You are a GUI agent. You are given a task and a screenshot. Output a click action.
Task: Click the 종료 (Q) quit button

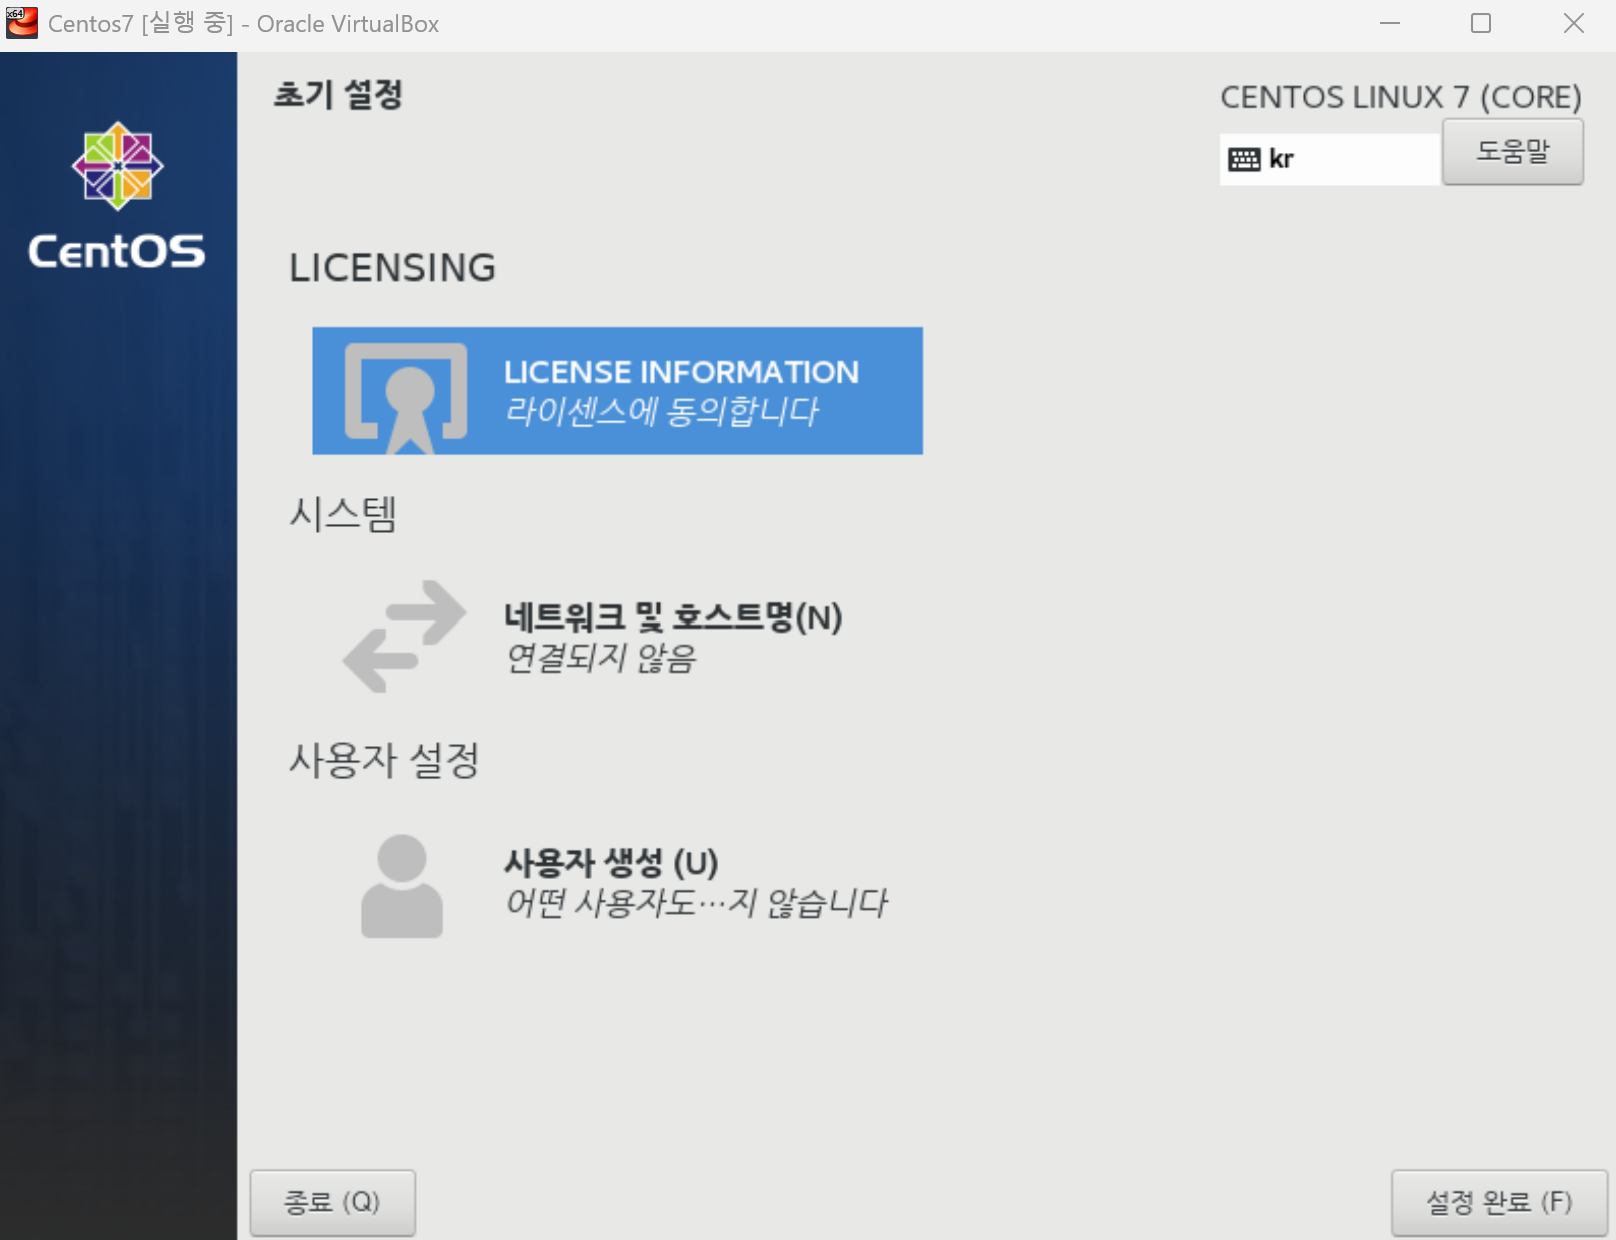click(x=332, y=1202)
